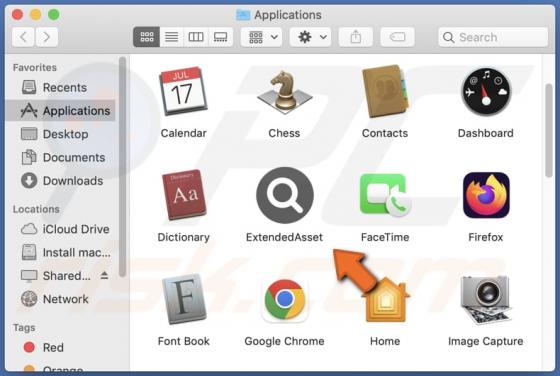Image resolution: width=560 pixels, height=376 pixels.
Task: Click the Applications folder icon in title bar
Action: tap(243, 15)
